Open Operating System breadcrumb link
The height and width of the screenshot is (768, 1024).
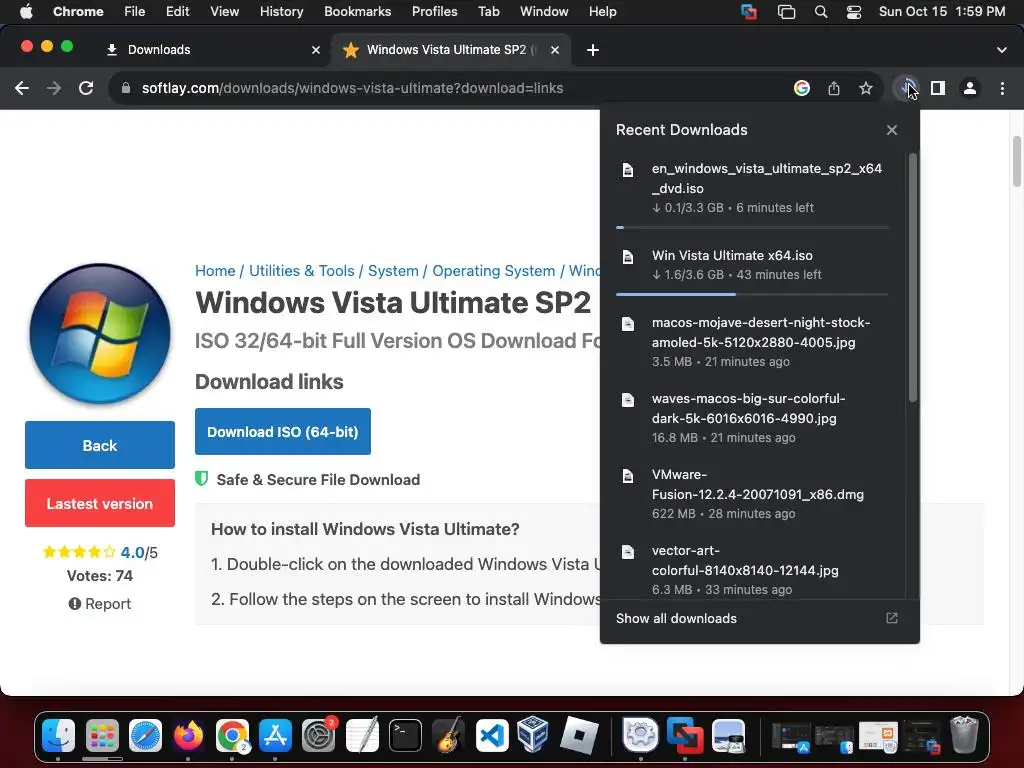tap(494, 270)
